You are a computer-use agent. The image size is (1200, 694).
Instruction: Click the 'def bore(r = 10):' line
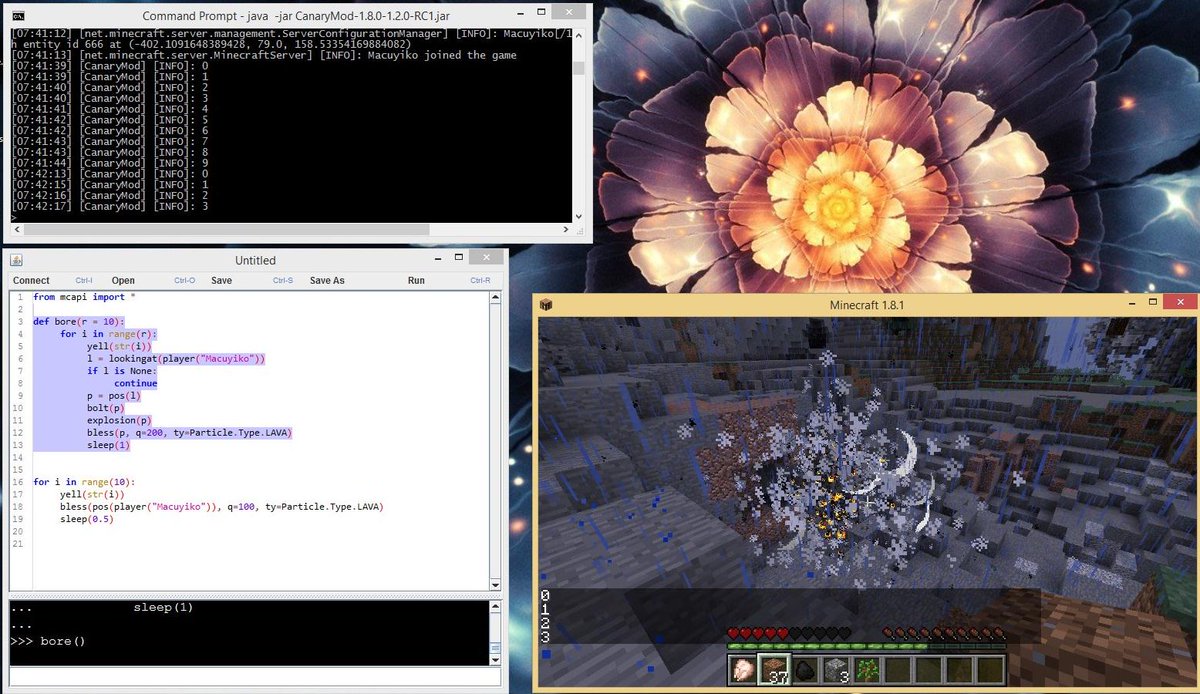click(x=78, y=321)
